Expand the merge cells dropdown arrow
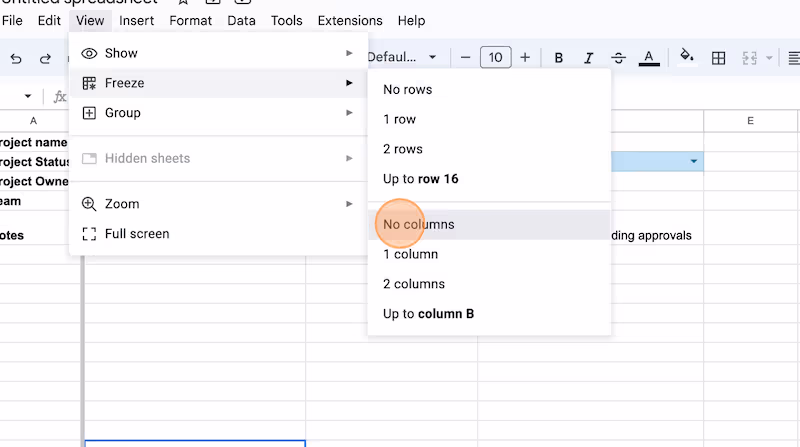Image resolution: width=800 pixels, height=447 pixels. pos(769,58)
